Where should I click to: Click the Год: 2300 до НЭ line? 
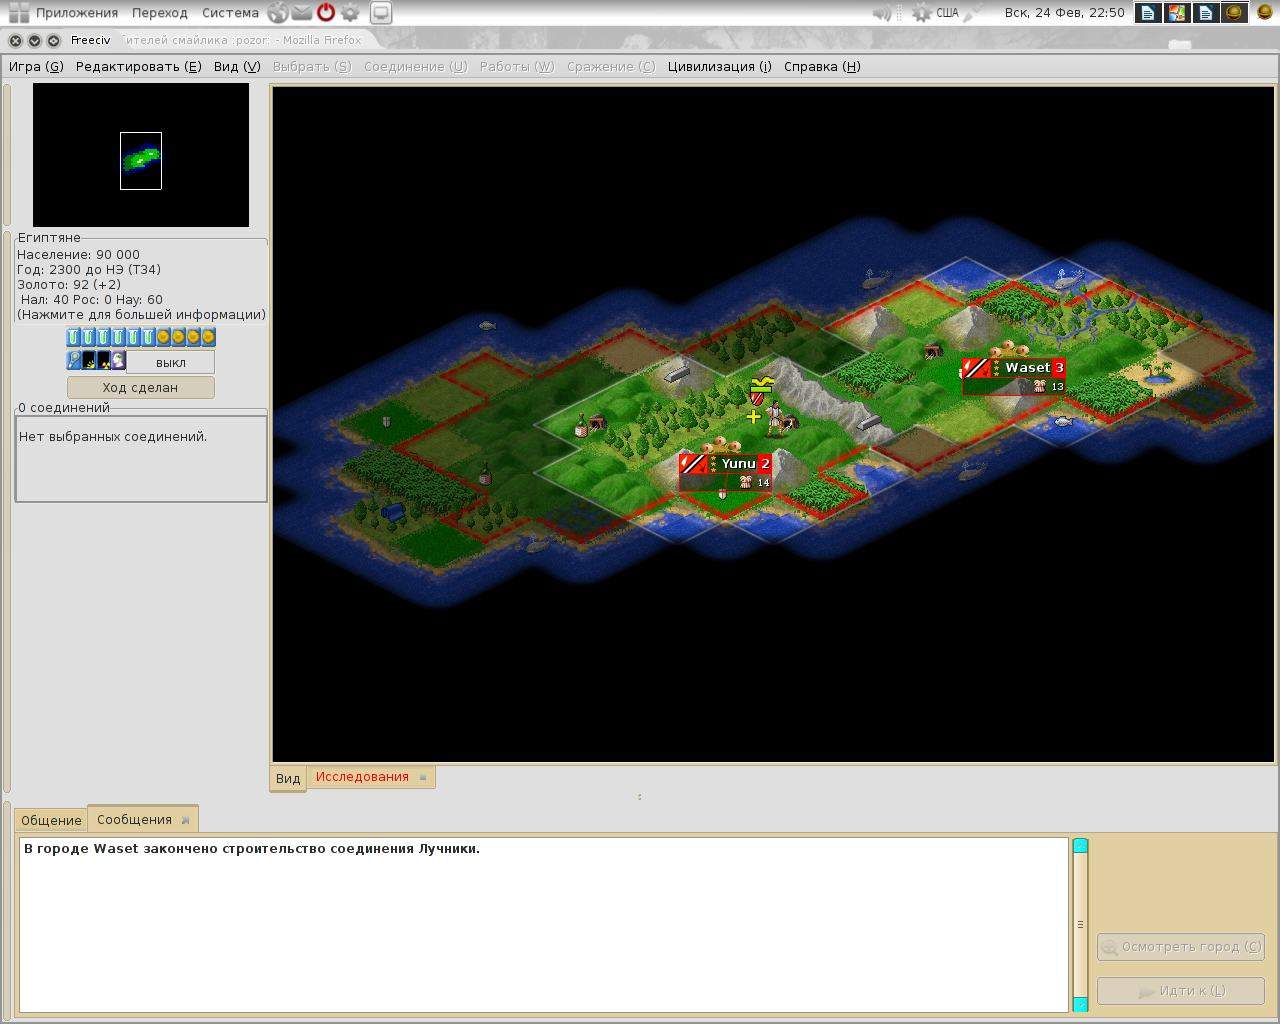click(89, 270)
